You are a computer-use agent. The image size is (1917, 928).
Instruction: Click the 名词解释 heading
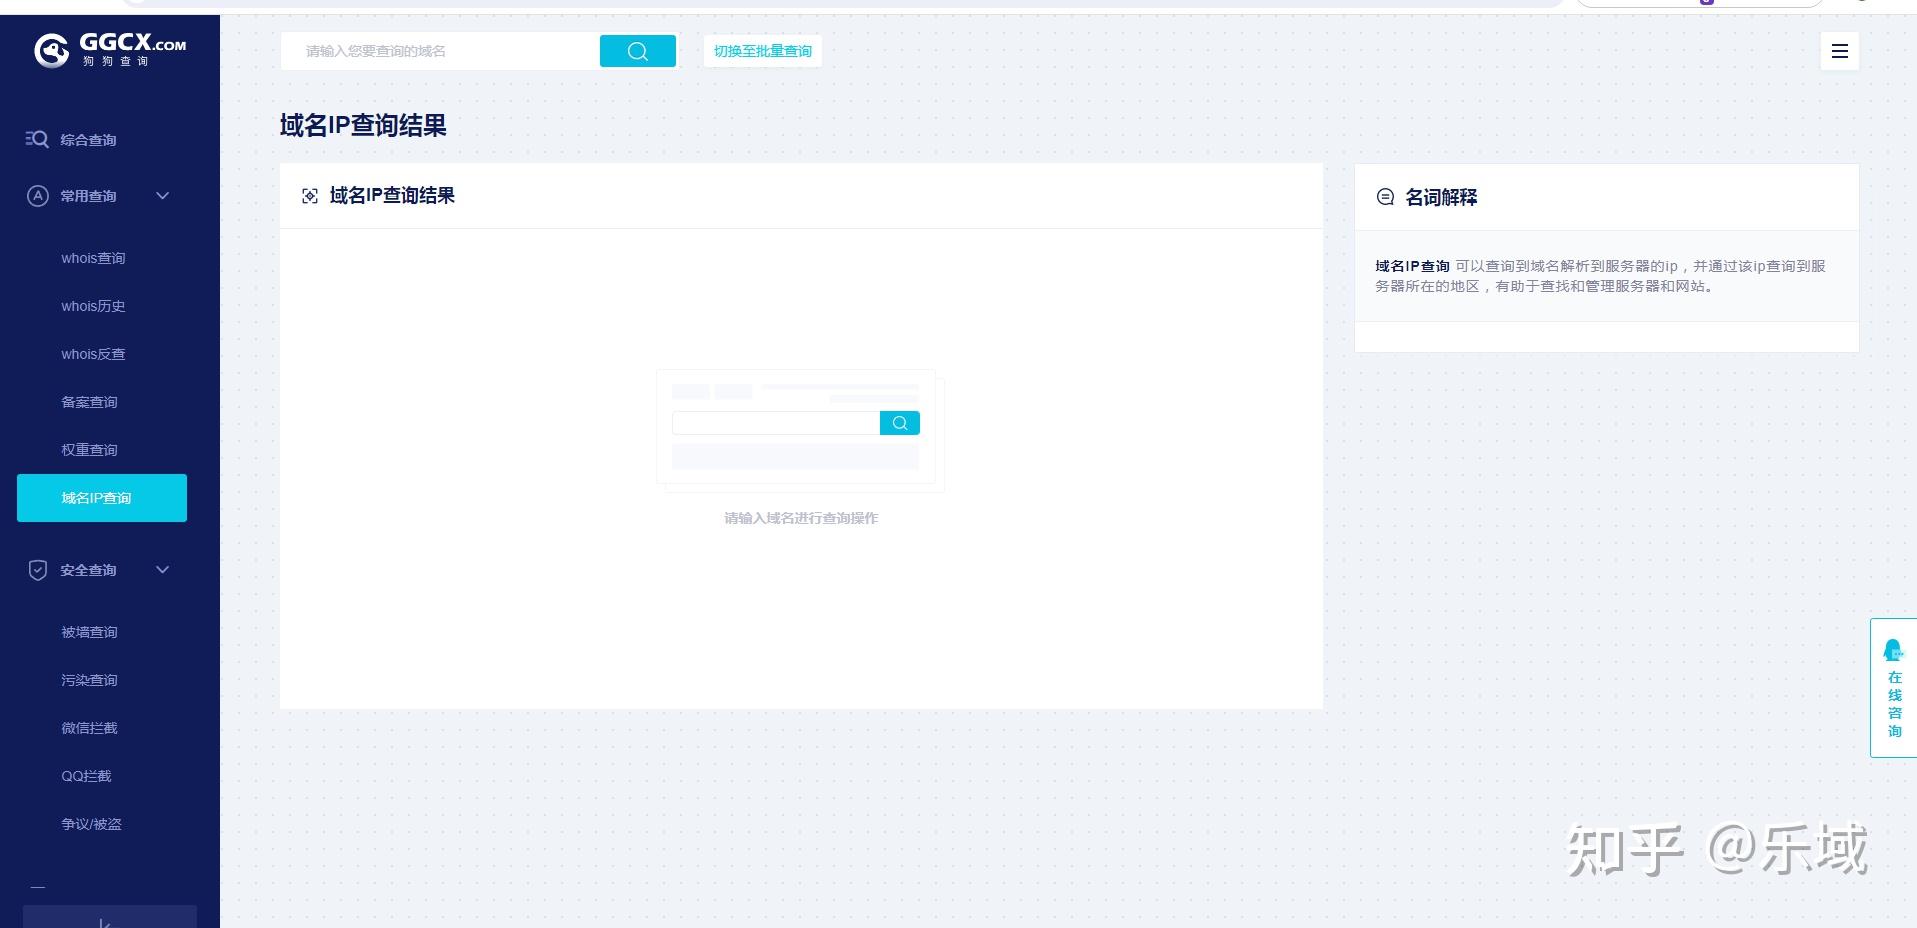point(1441,197)
